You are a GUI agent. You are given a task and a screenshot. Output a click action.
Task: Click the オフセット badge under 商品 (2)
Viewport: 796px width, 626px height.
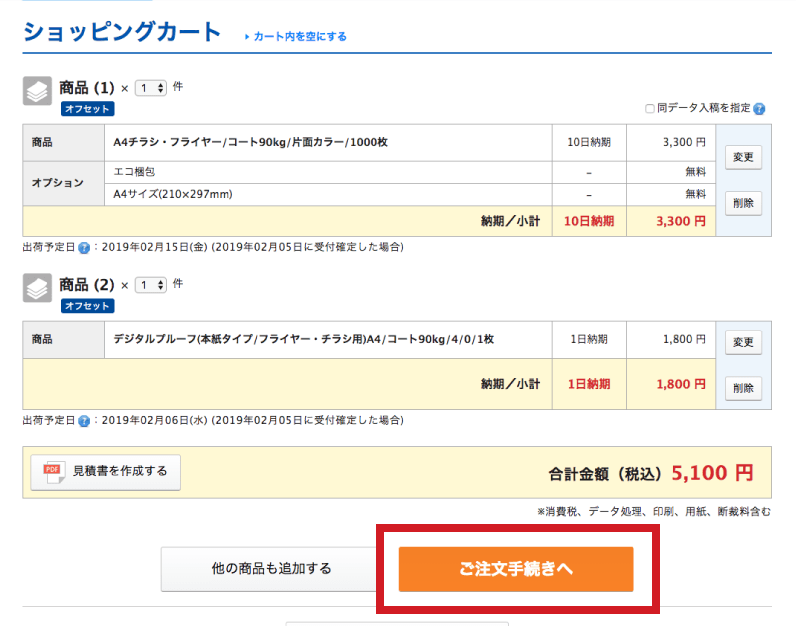88,306
